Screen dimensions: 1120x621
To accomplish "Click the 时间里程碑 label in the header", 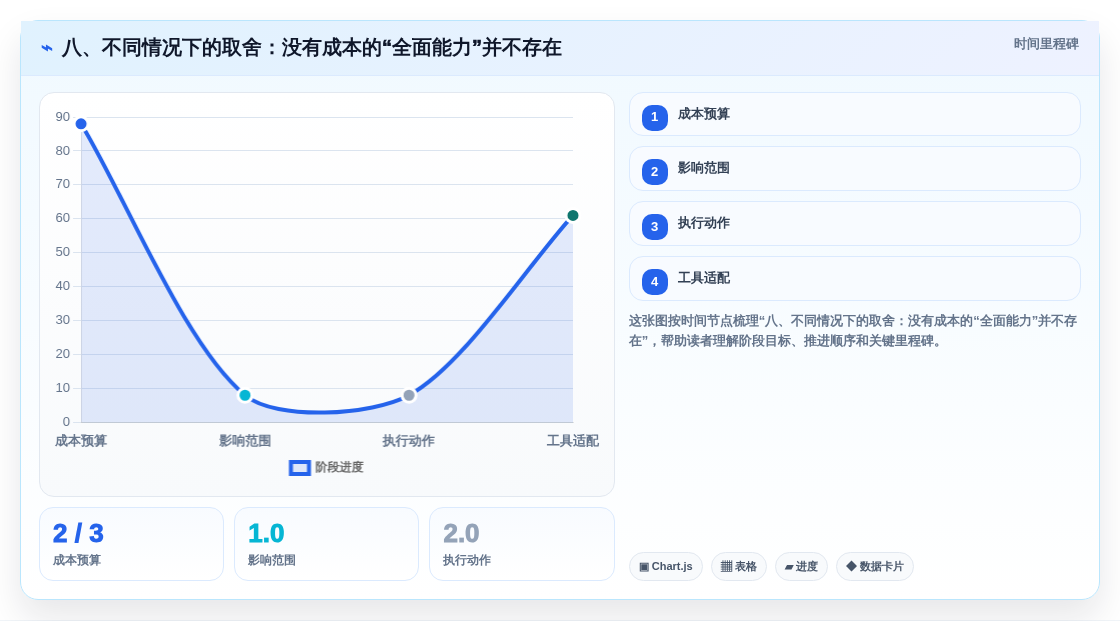I will pos(1046,44).
